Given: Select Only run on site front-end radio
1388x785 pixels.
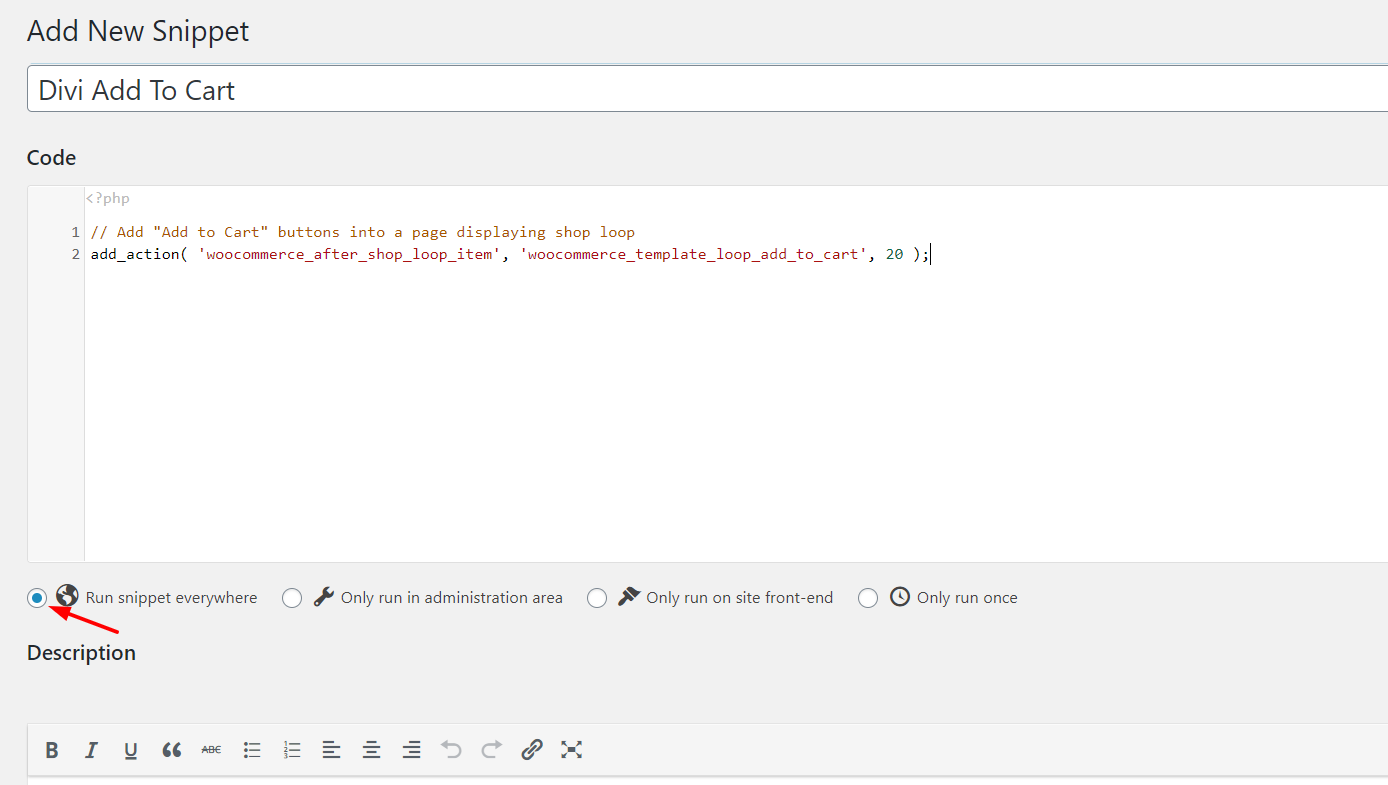Looking at the screenshot, I should 597,598.
